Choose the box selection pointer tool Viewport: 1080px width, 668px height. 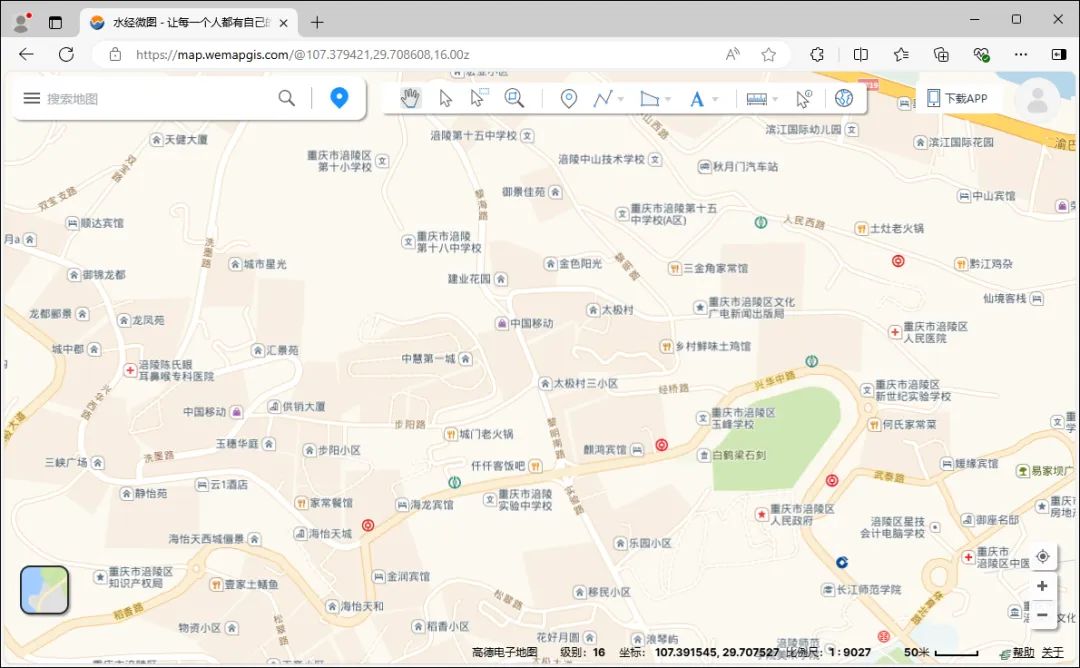coord(479,98)
